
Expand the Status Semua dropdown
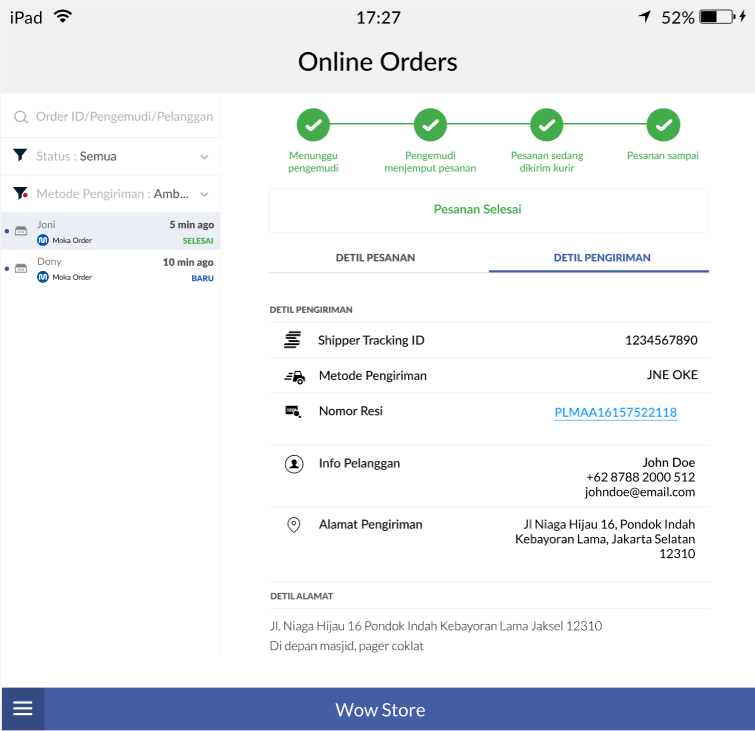[204, 157]
